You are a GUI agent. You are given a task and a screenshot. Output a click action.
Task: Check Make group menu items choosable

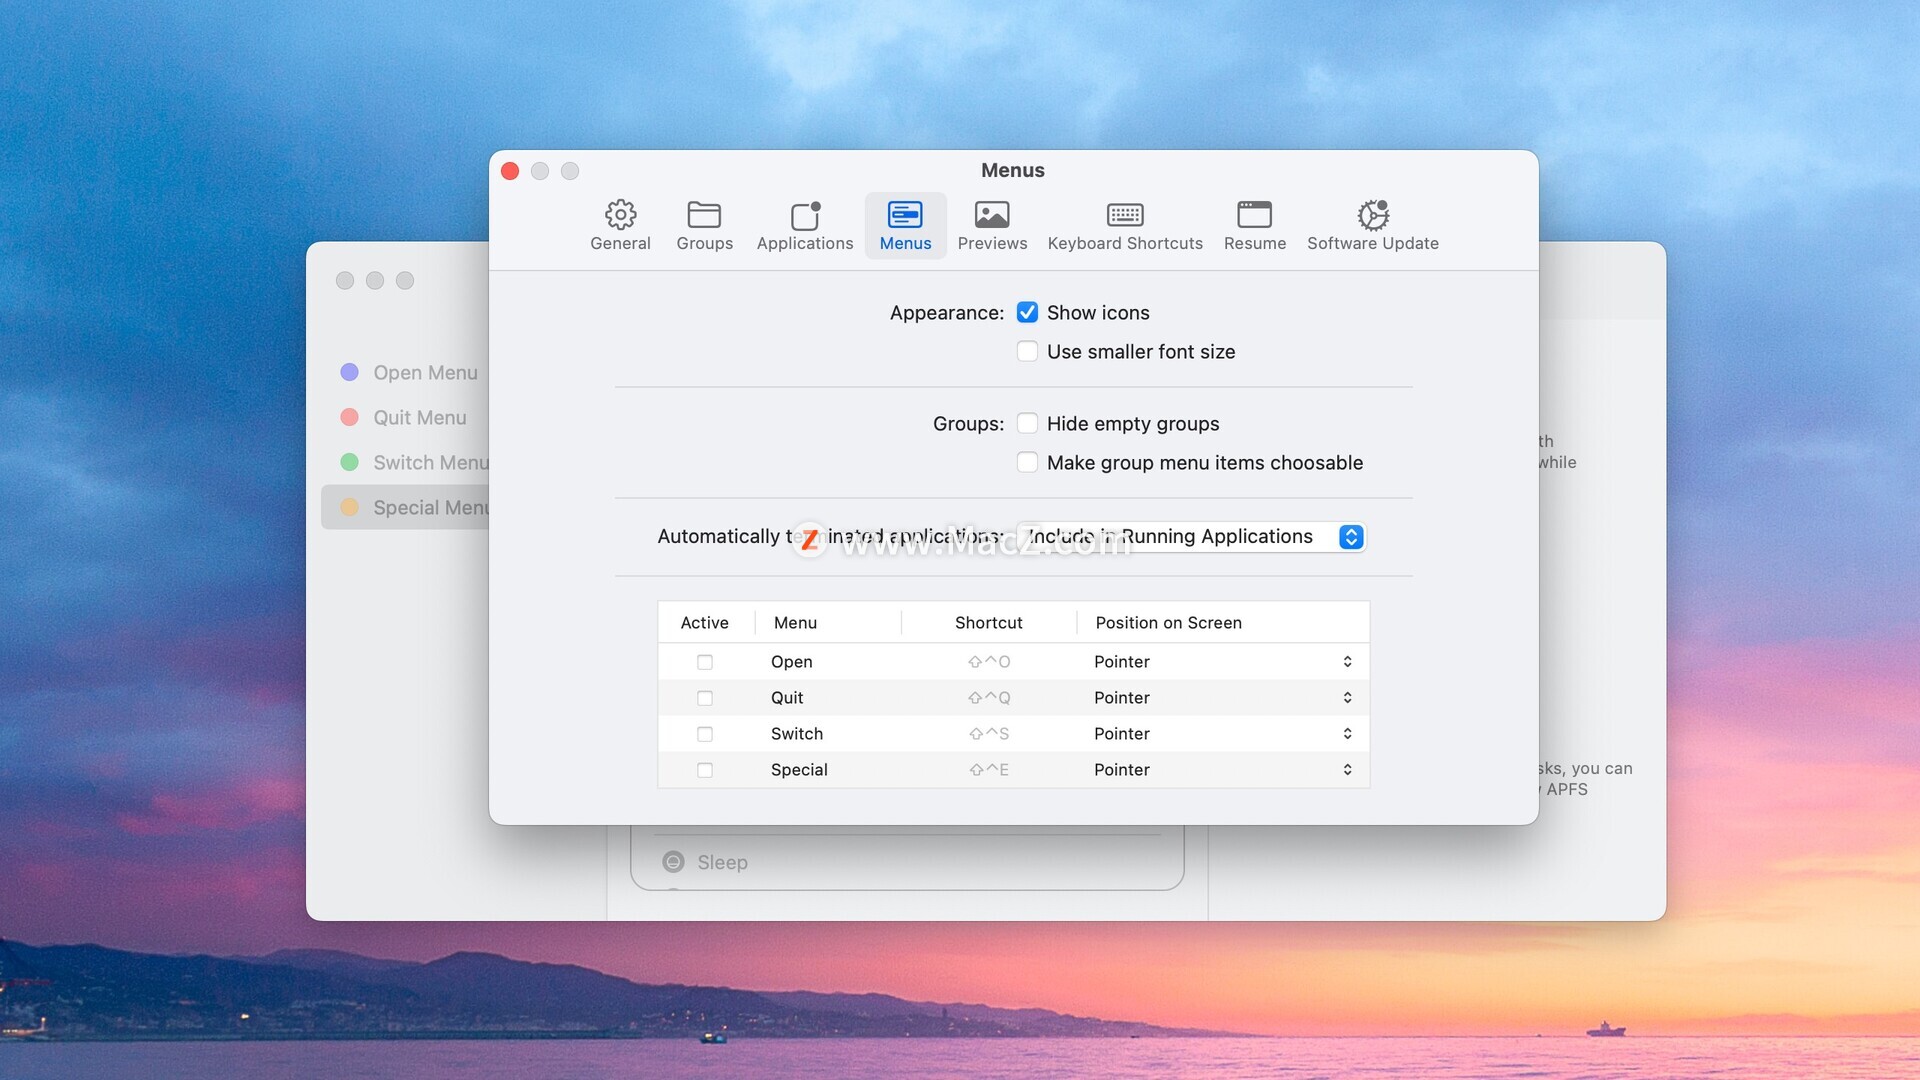pyautogui.click(x=1027, y=463)
